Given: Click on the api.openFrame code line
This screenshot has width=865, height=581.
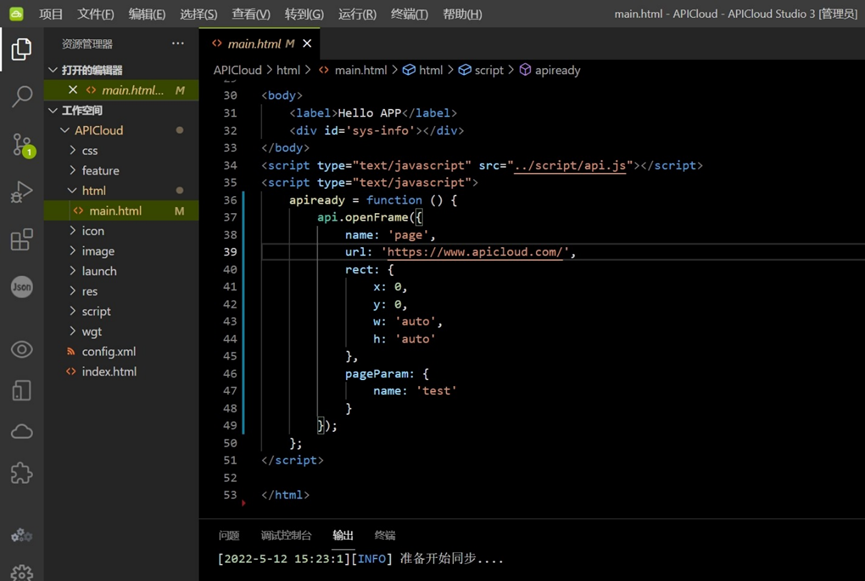Looking at the screenshot, I should [x=370, y=217].
